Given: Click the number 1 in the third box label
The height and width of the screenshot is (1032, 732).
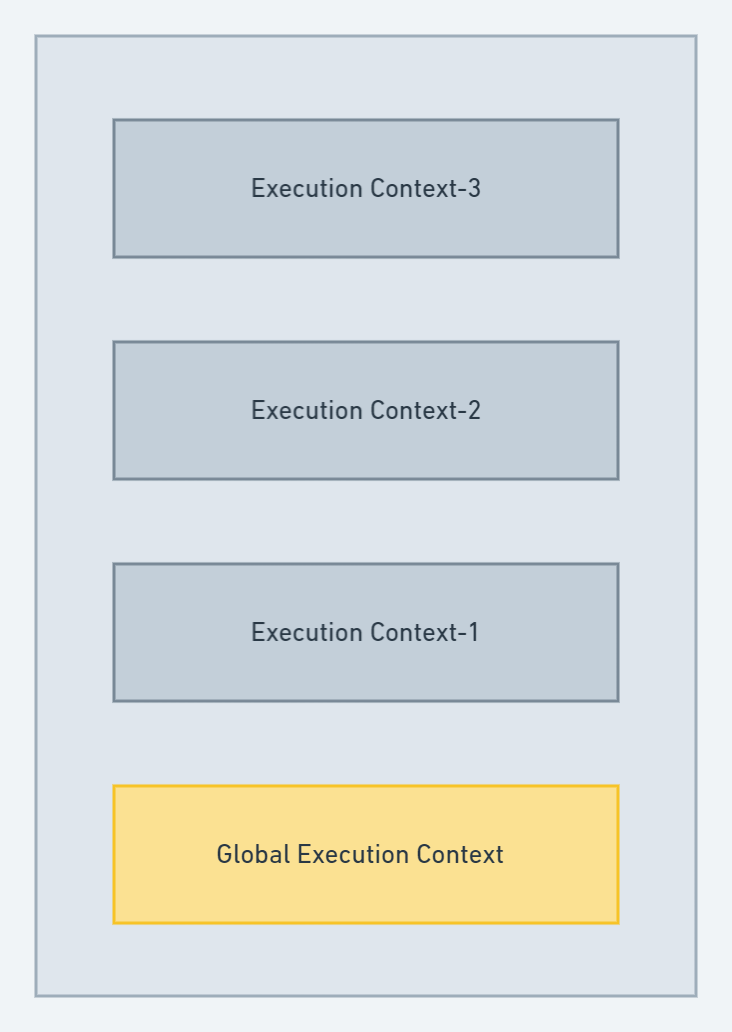Looking at the screenshot, I should [473, 632].
